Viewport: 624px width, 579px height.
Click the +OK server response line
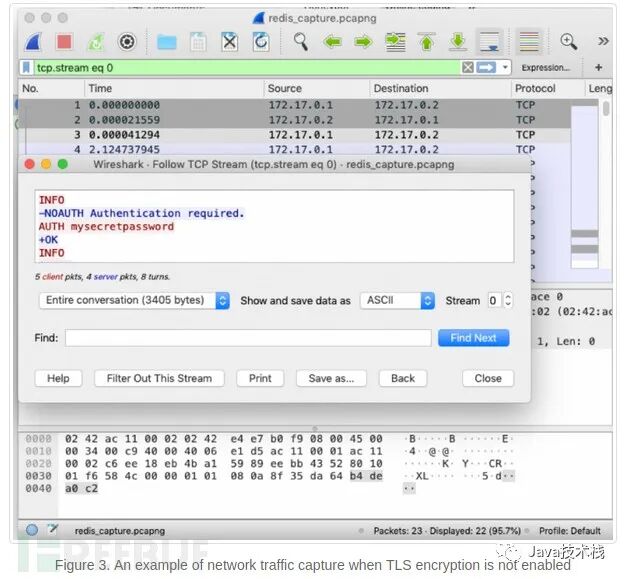point(48,240)
